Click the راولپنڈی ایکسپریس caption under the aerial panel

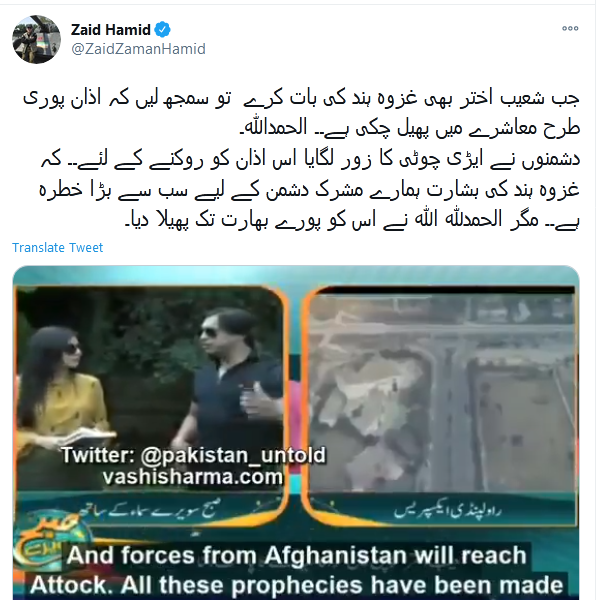[x=448, y=511]
